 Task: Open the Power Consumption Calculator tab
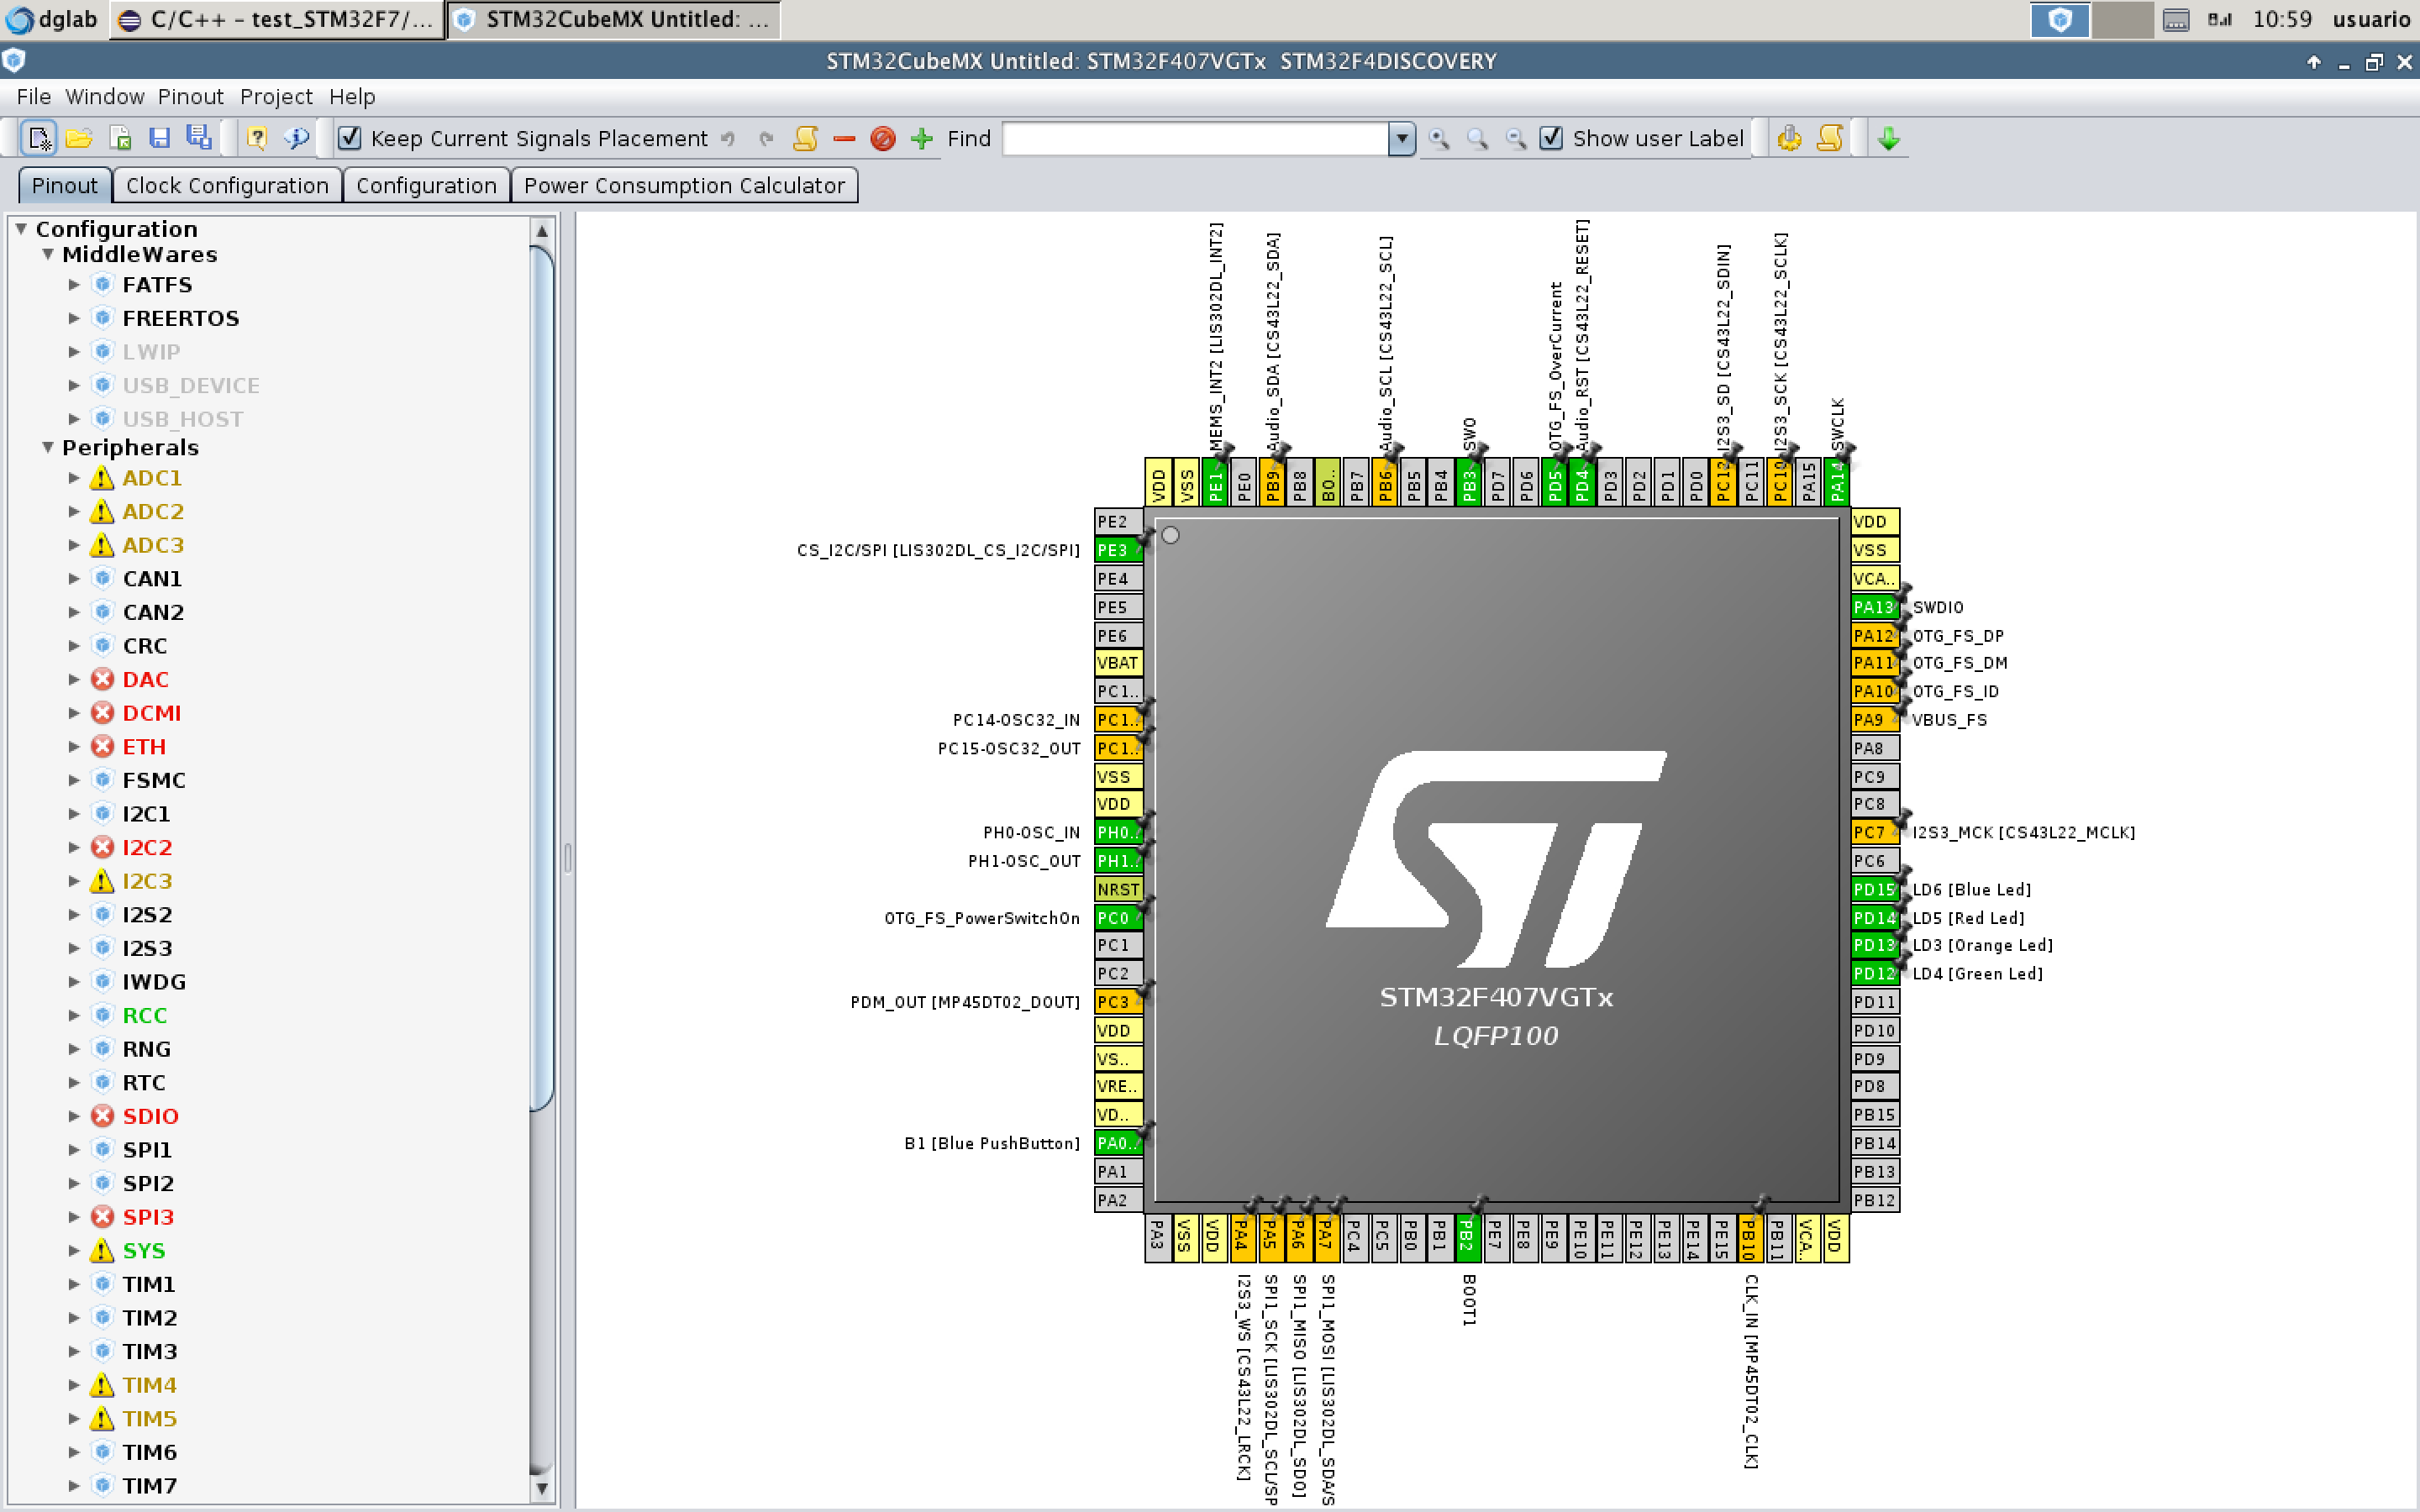pyautogui.click(x=684, y=186)
